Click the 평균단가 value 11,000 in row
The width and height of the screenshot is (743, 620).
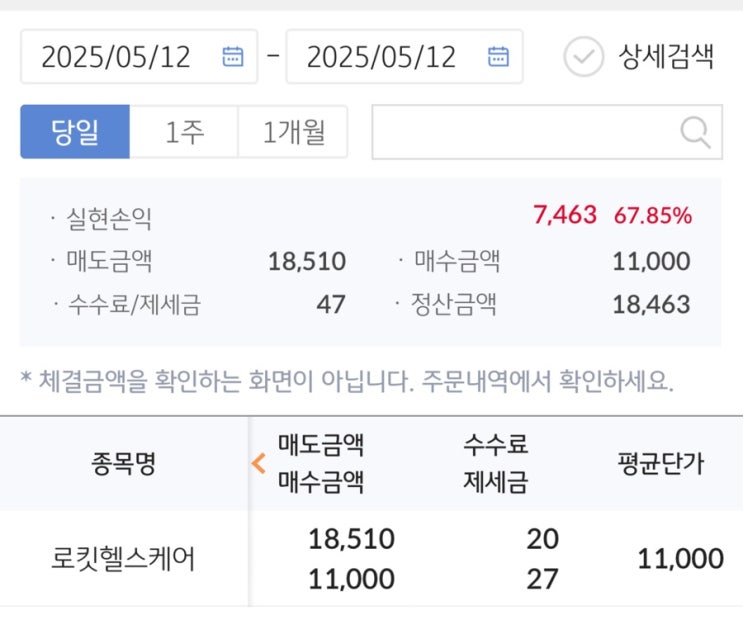[680, 559]
